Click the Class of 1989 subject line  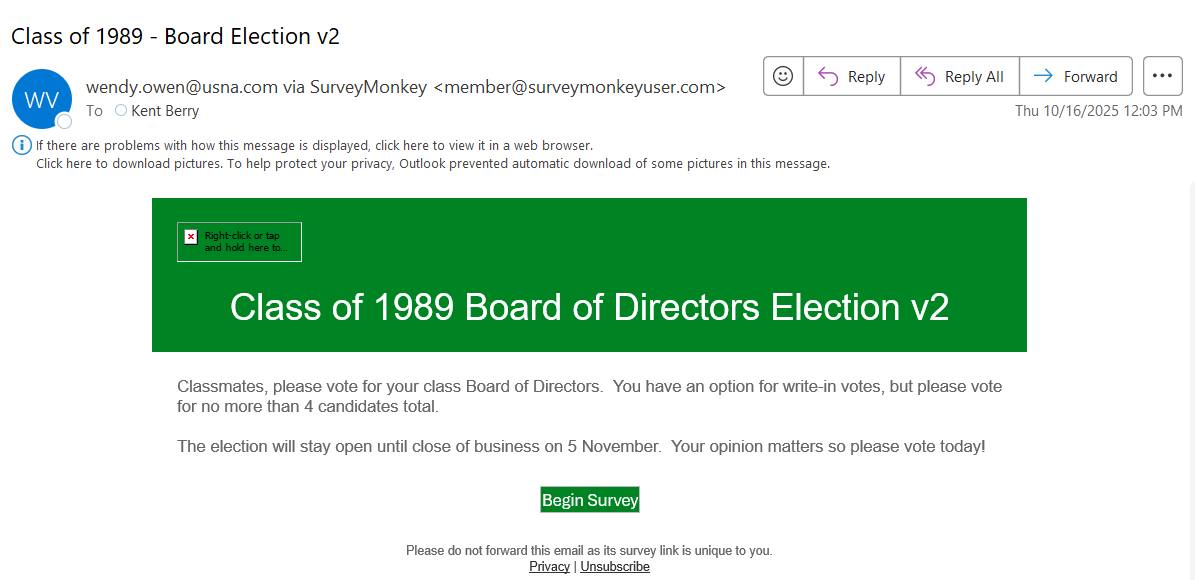coord(175,37)
